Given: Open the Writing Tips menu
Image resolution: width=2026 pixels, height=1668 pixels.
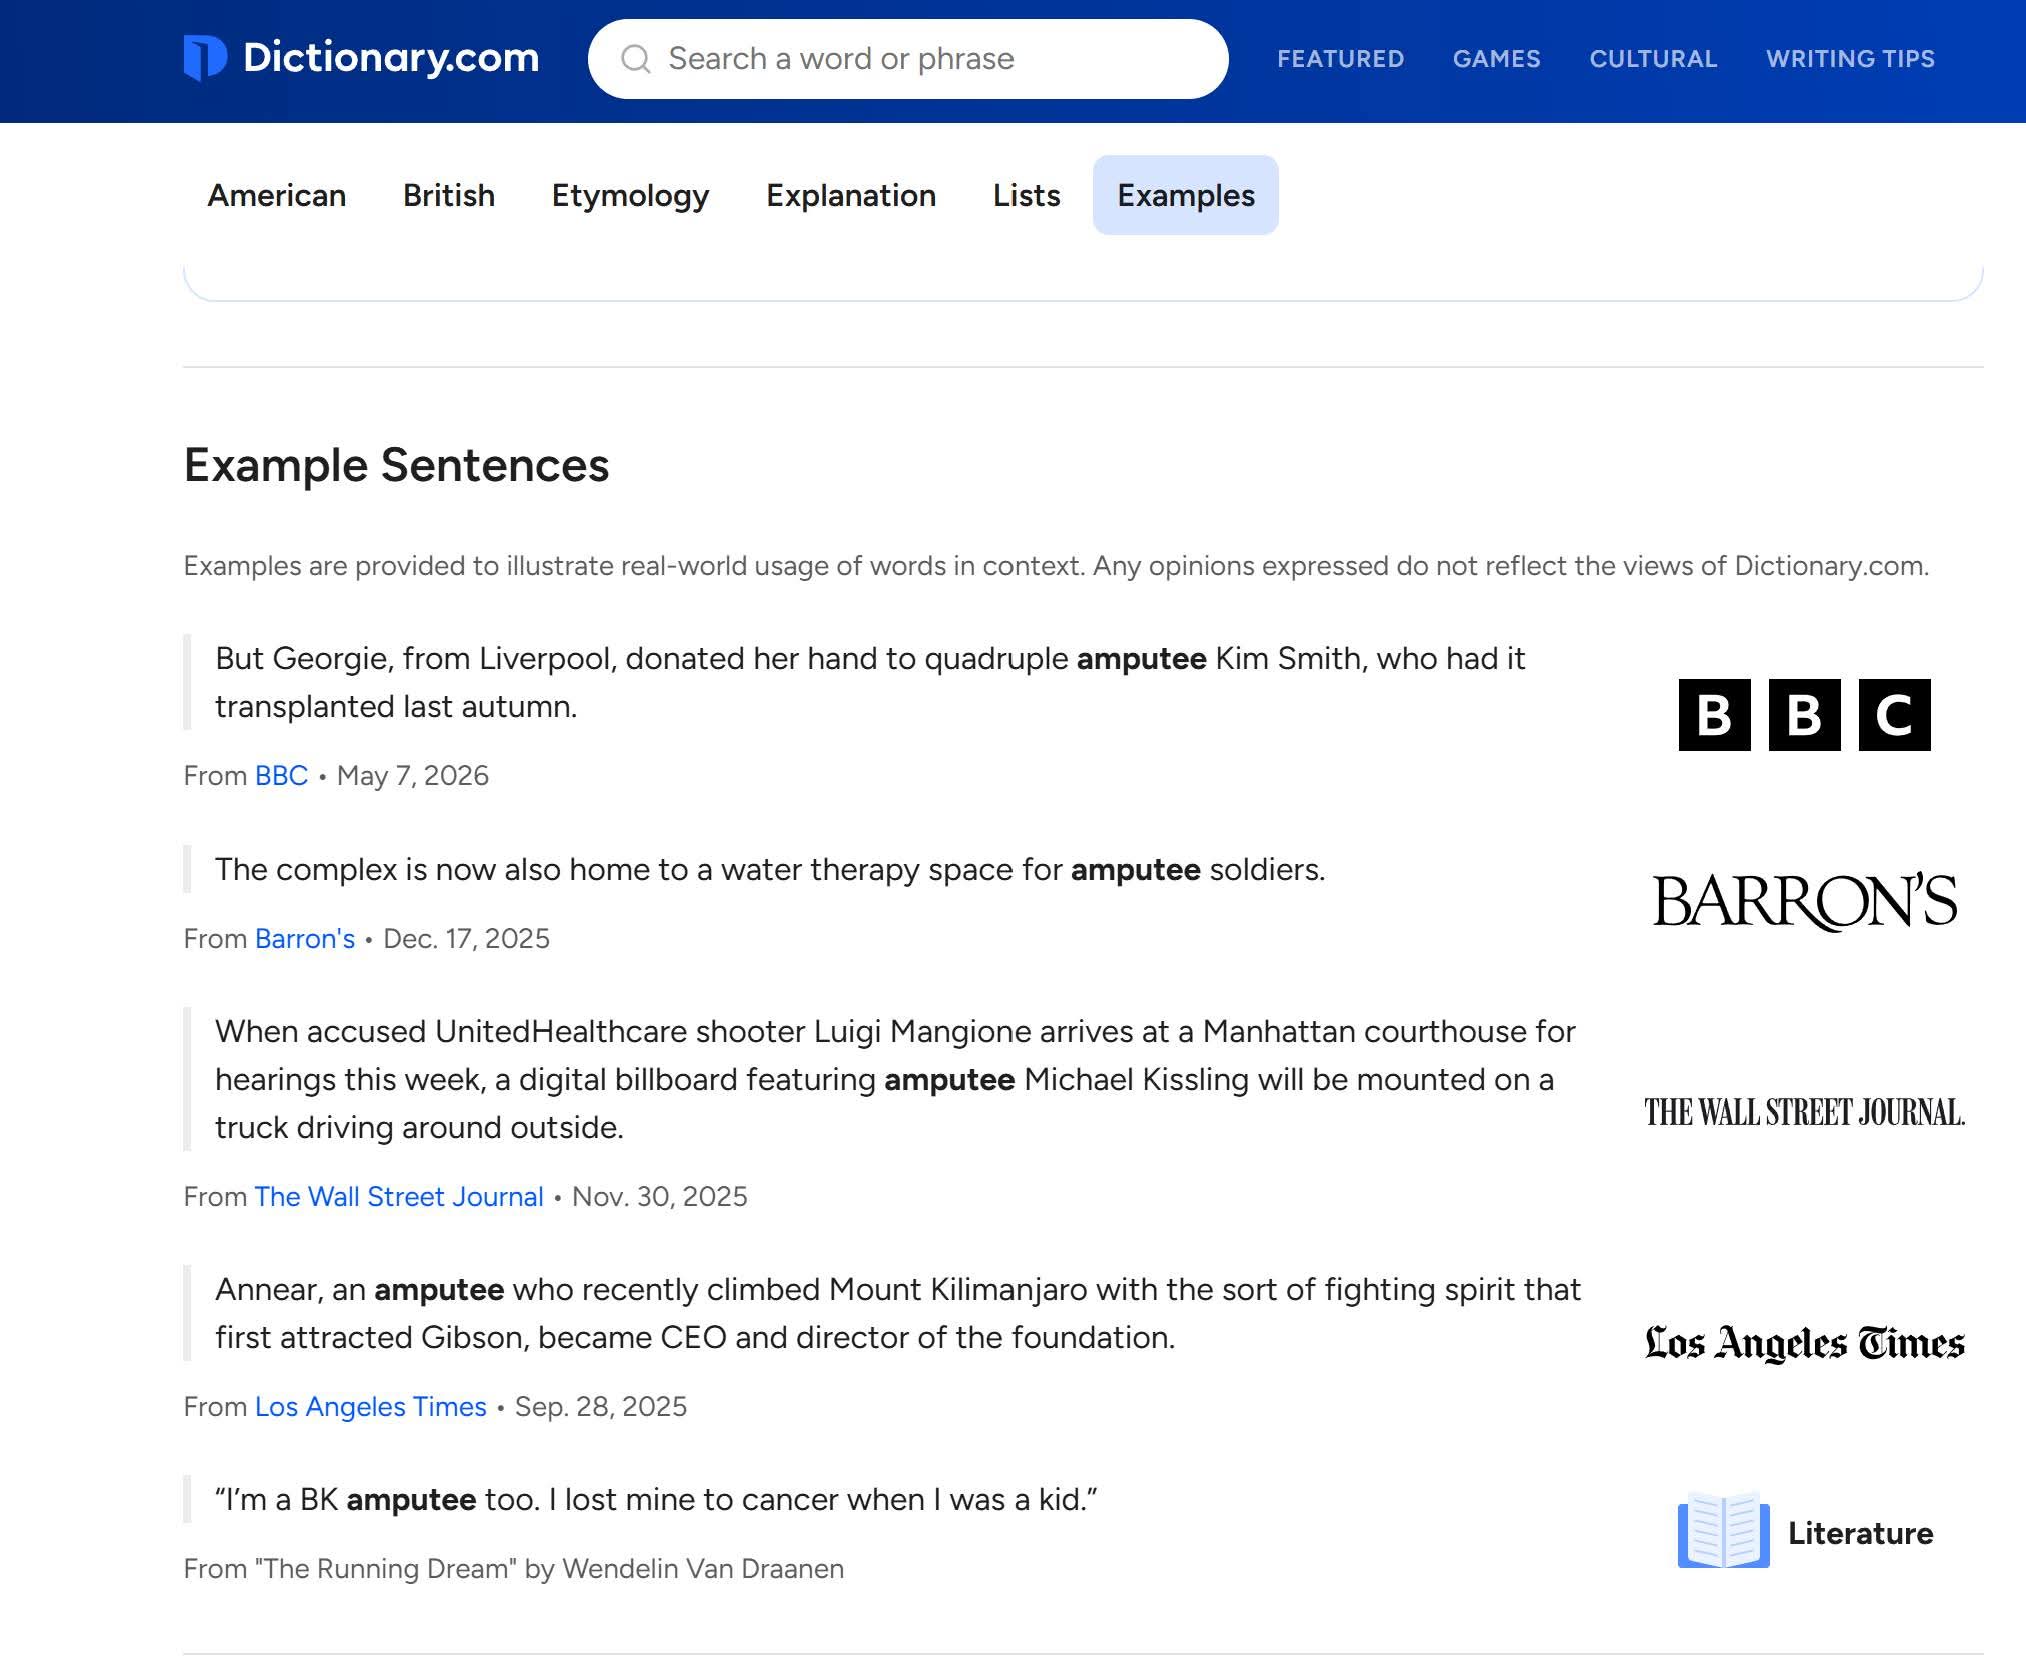Looking at the screenshot, I should (1850, 59).
